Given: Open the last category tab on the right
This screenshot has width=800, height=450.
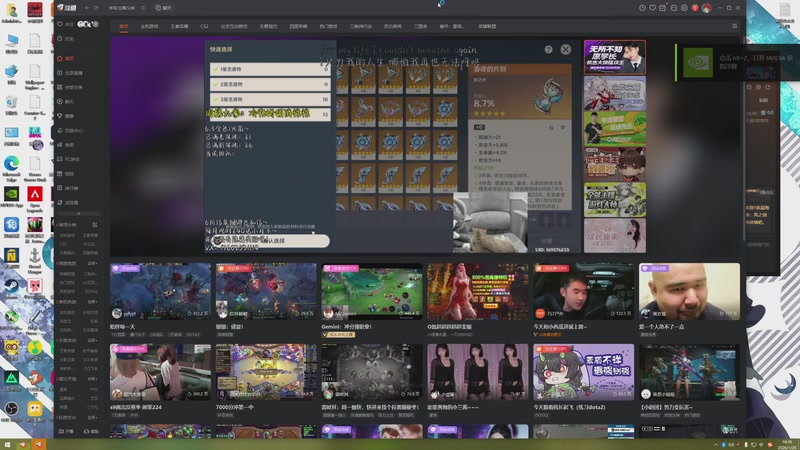Looking at the screenshot, I should tap(487, 26).
